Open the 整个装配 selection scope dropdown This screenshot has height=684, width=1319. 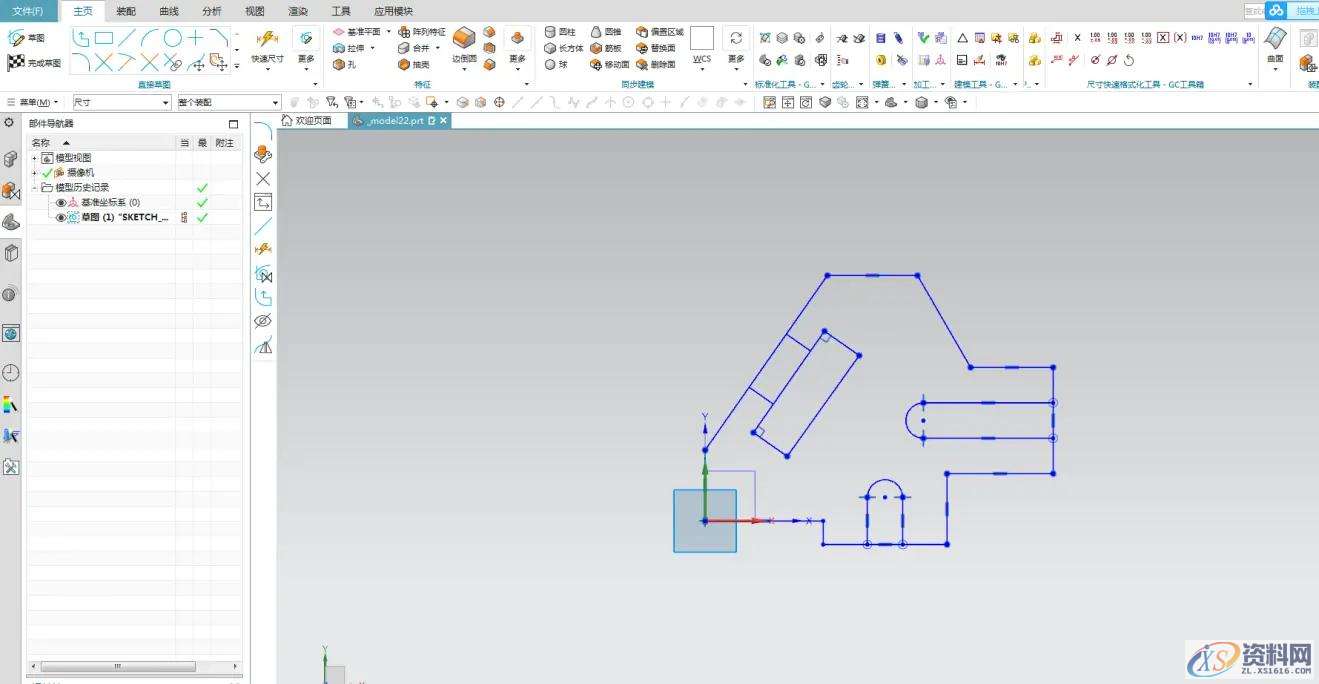(229, 102)
